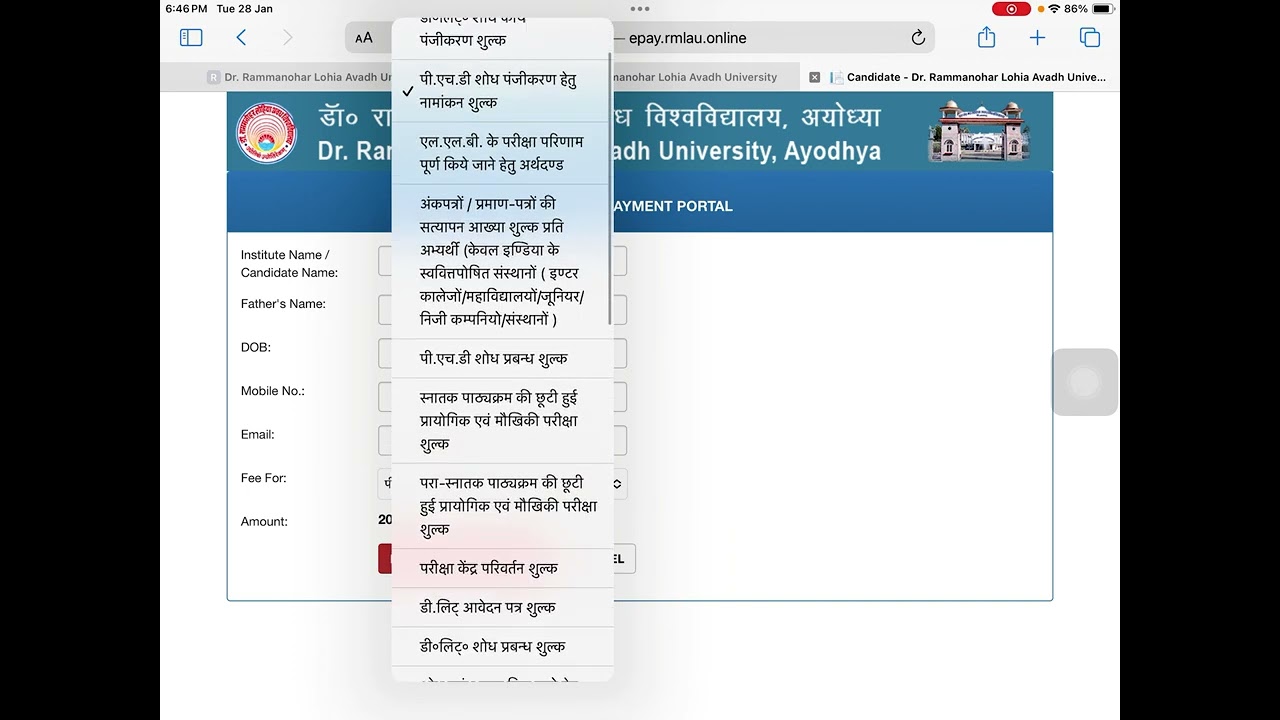The height and width of the screenshot is (720, 1280).
Task: Click the 'Father's Name:' label
Action: (283, 304)
